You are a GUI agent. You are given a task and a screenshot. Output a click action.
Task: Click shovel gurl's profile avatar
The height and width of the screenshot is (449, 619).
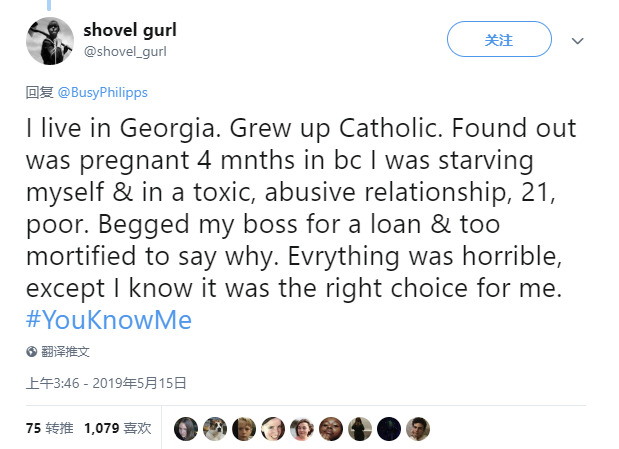pyautogui.click(x=49, y=42)
